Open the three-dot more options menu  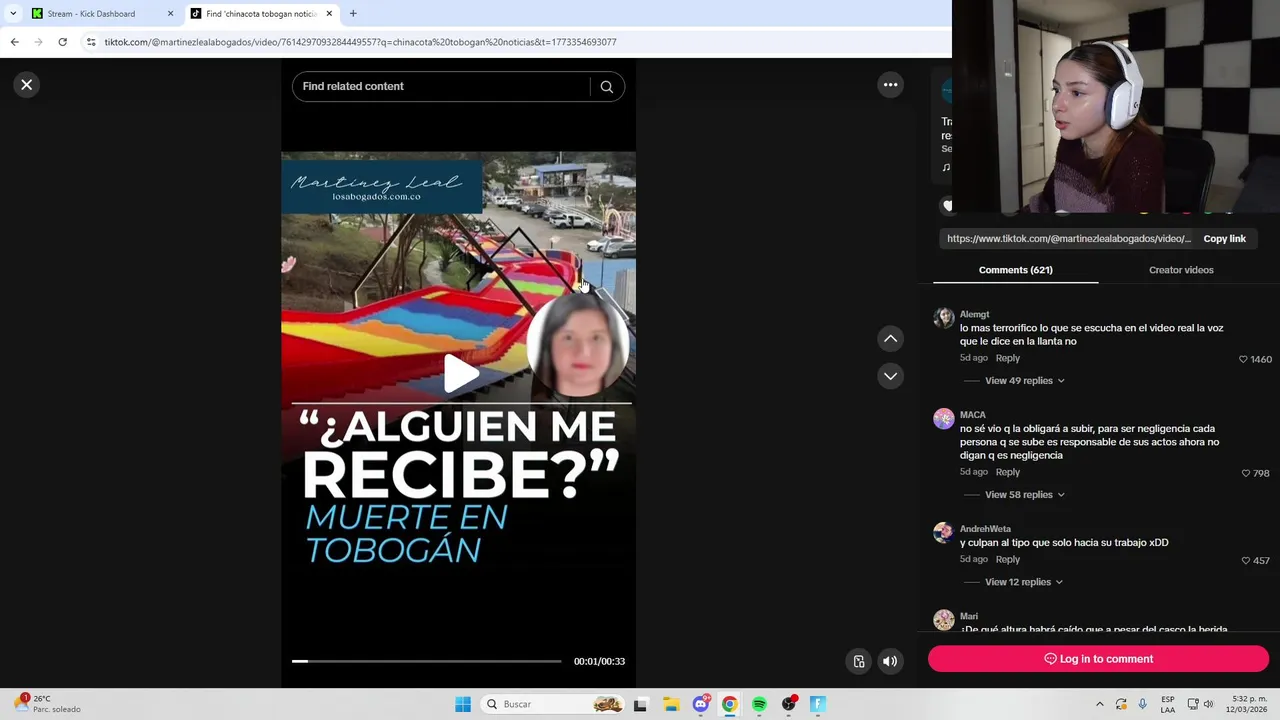pyautogui.click(x=890, y=85)
